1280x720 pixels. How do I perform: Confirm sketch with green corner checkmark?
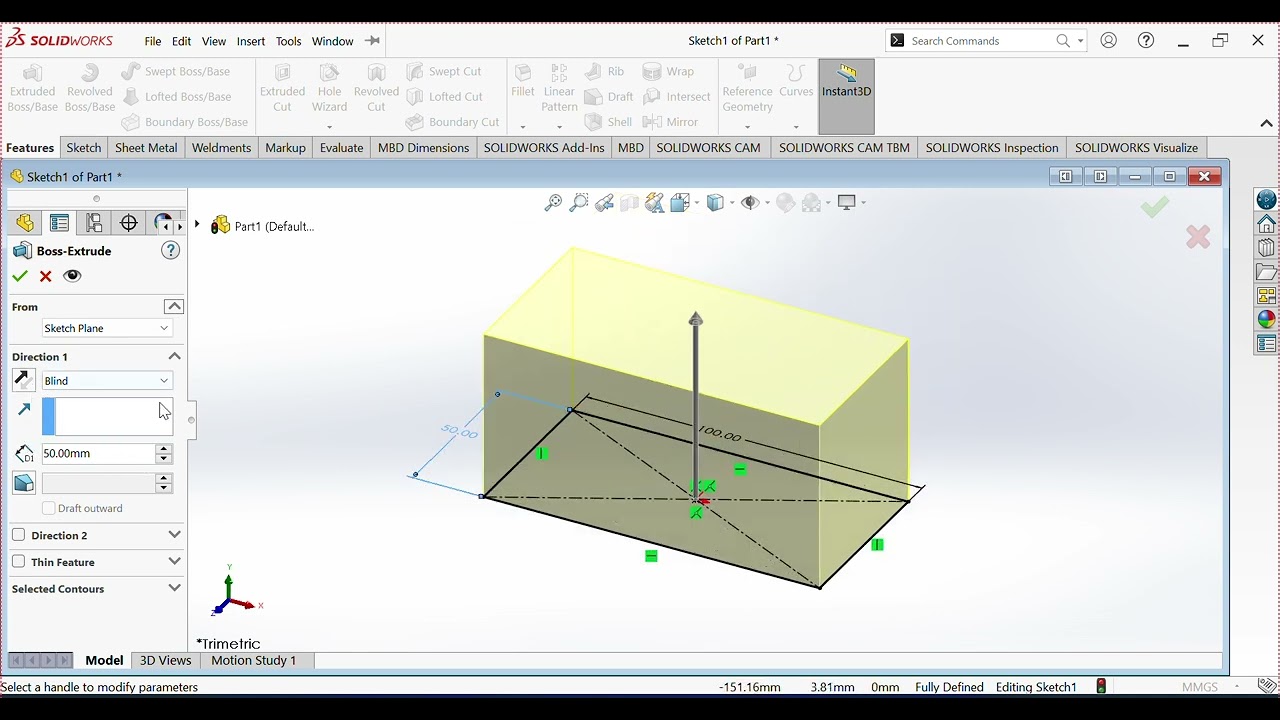pyautogui.click(x=1155, y=207)
